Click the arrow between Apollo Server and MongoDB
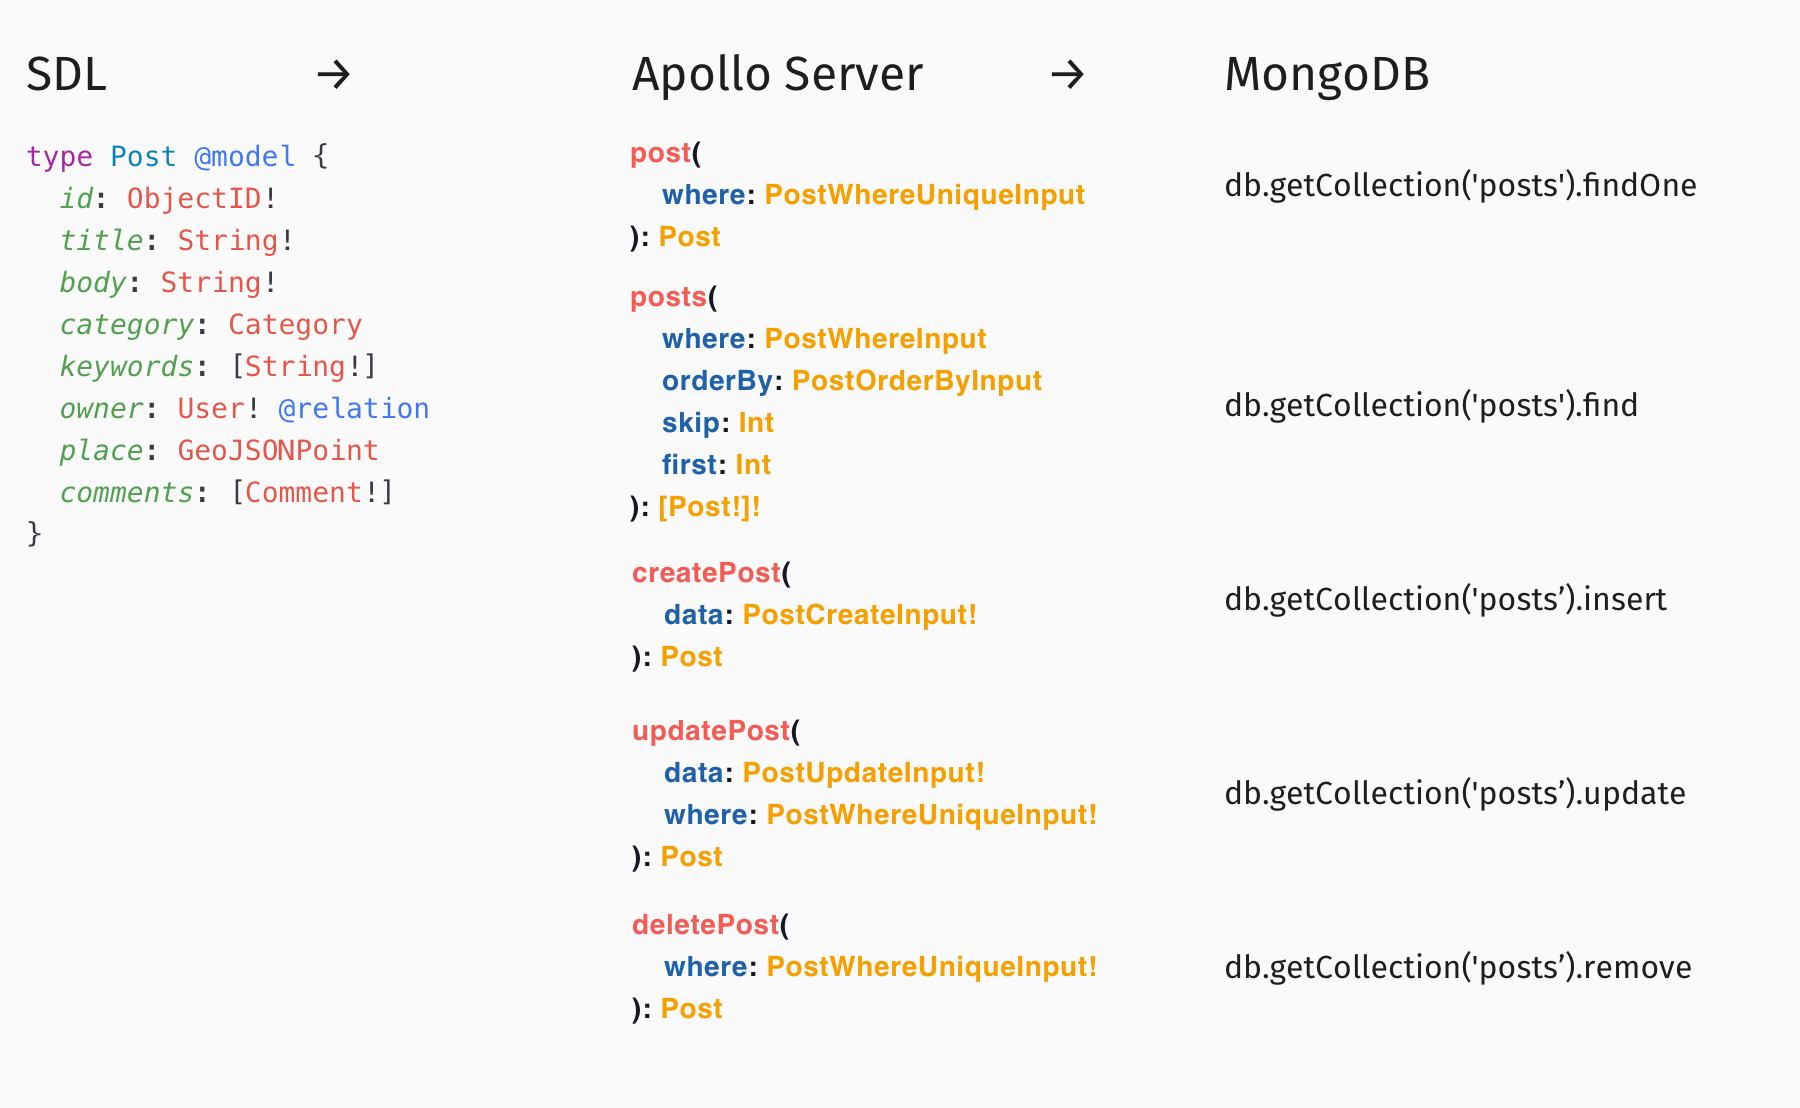The width and height of the screenshot is (1800, 1108). tap(1068, 74)
